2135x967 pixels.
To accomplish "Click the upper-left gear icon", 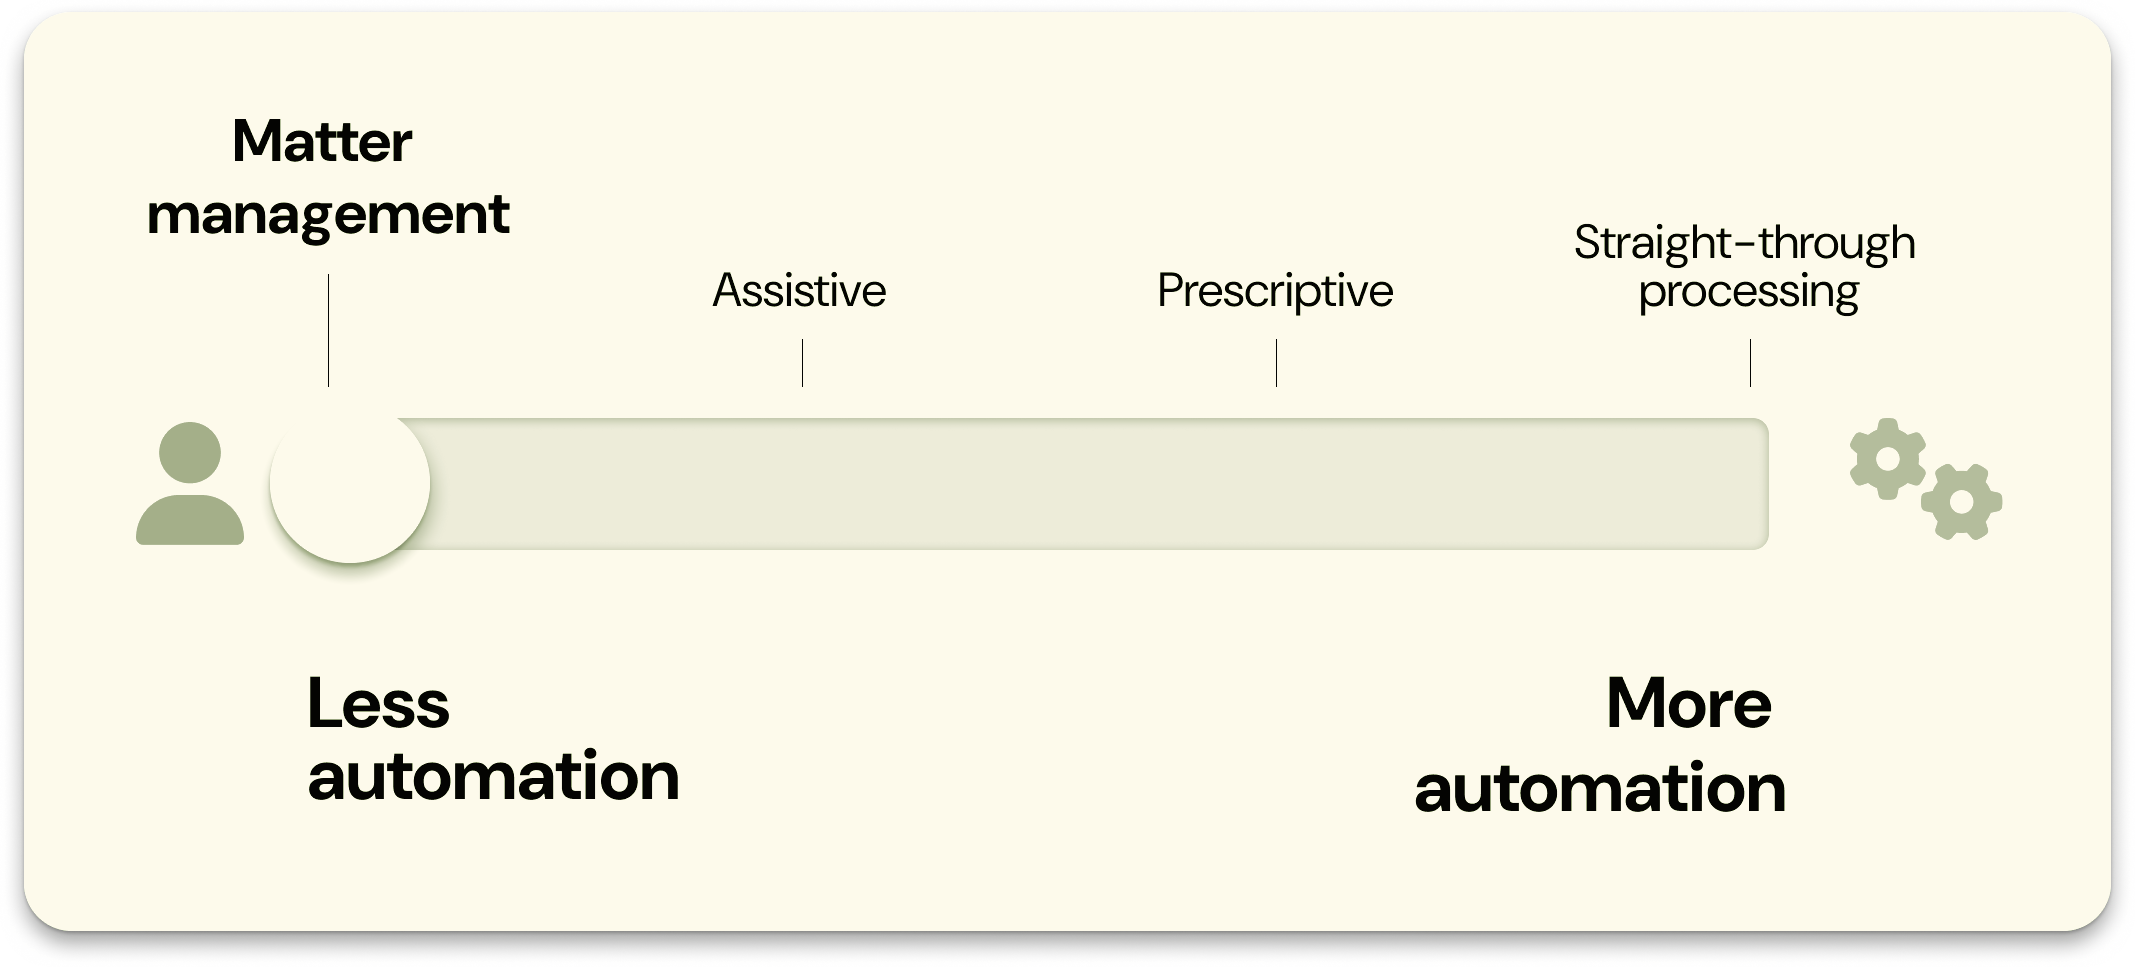I will [x=1887, y=459].
